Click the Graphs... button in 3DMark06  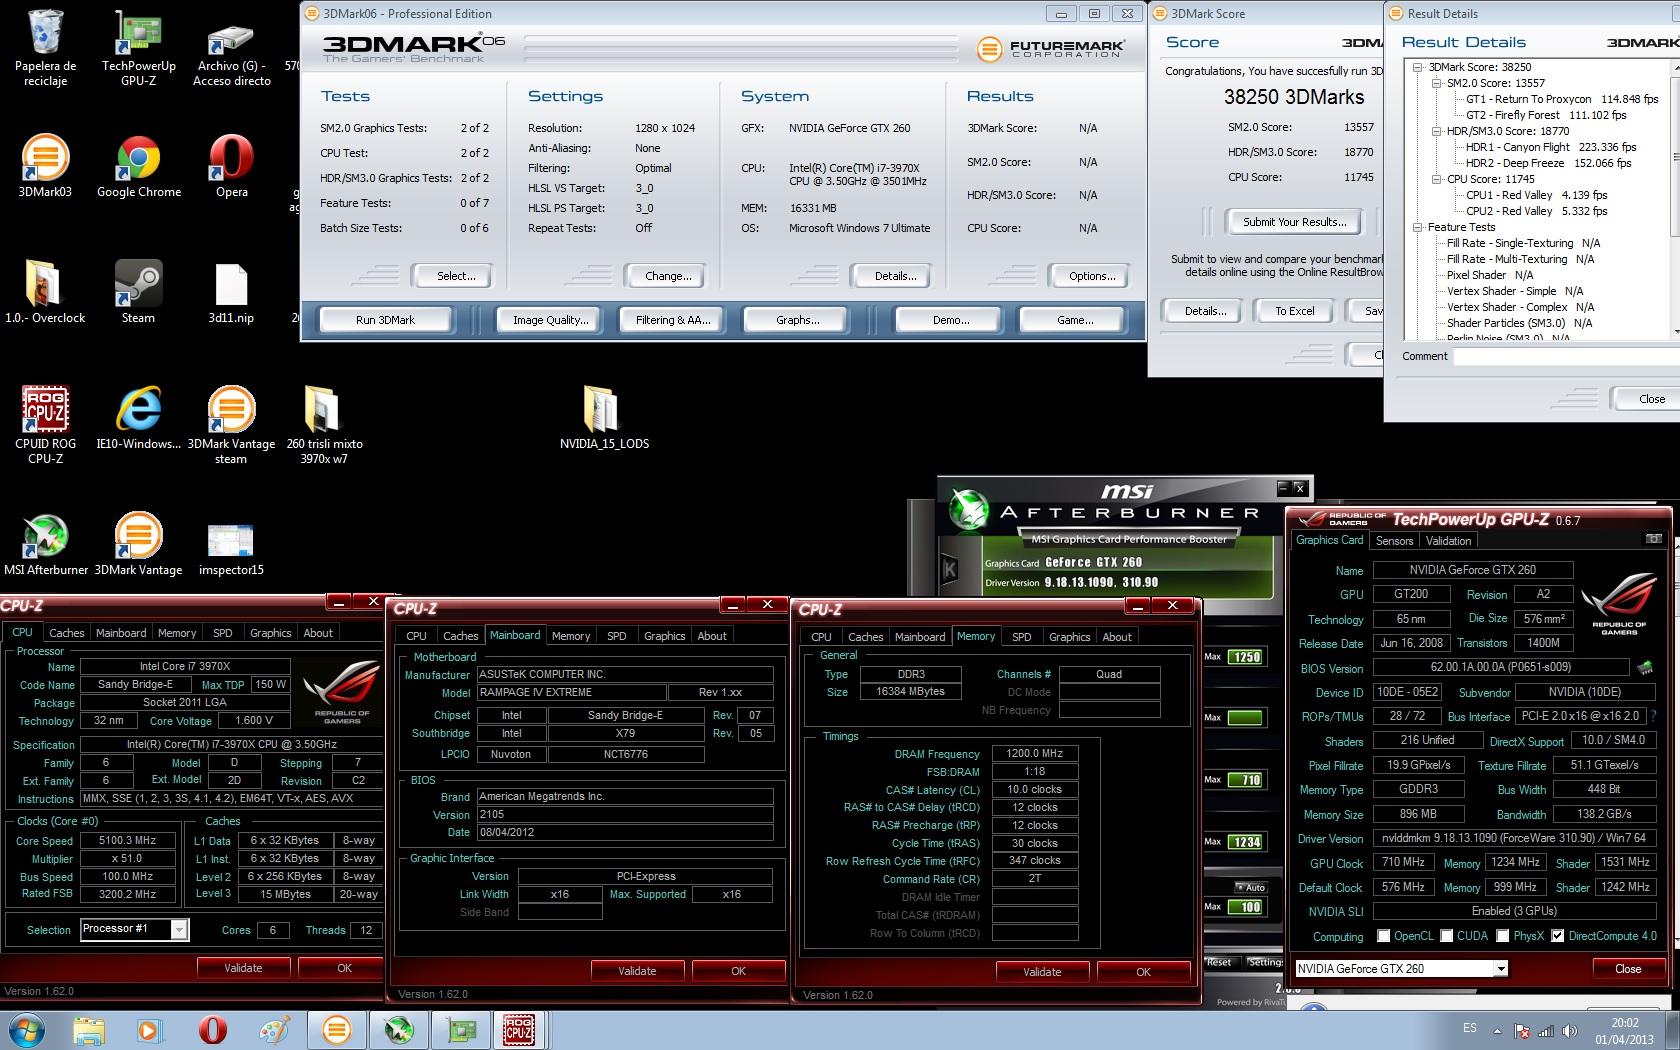tap(797, 320)
